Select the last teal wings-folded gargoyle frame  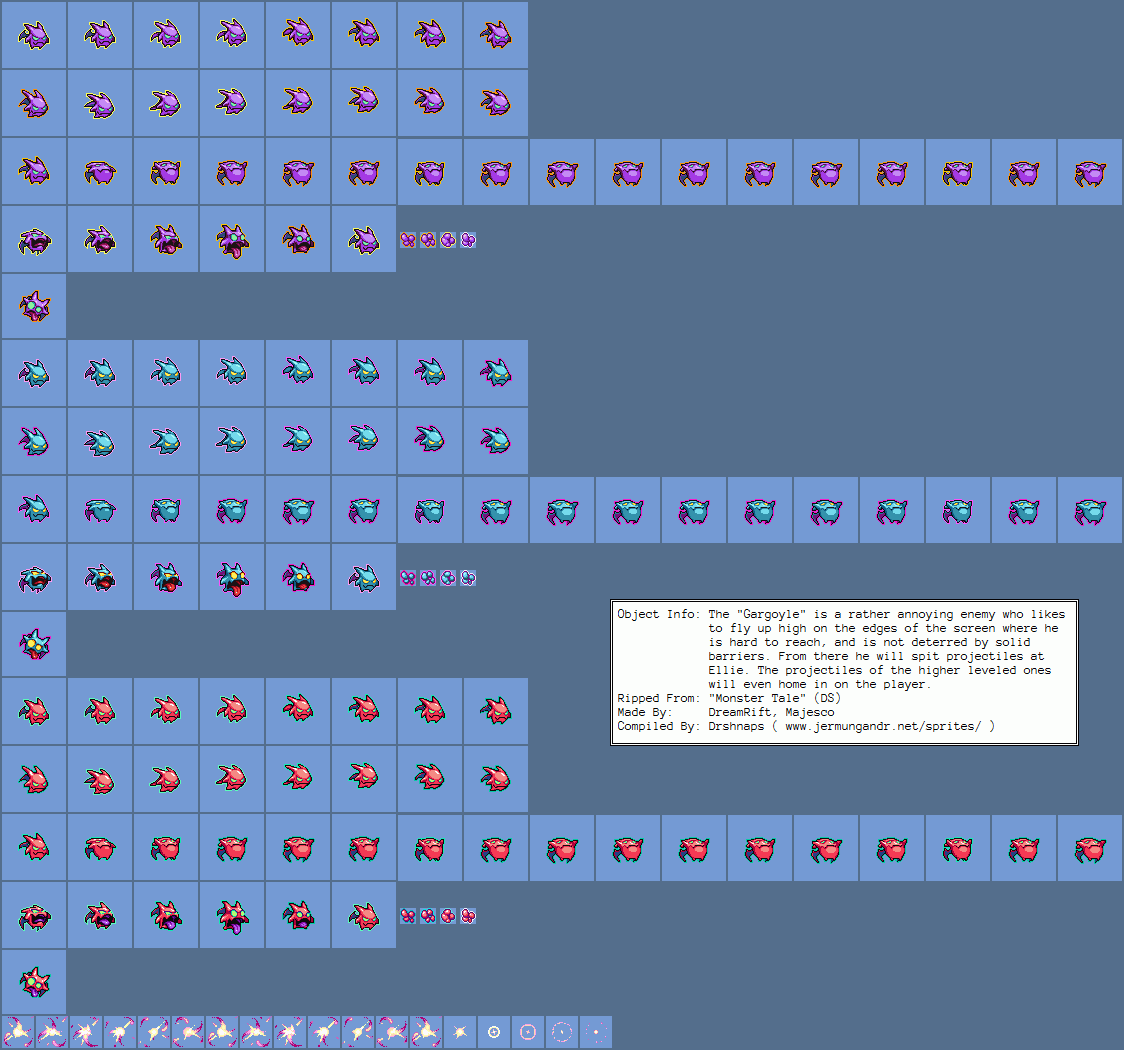(1090, 510)
